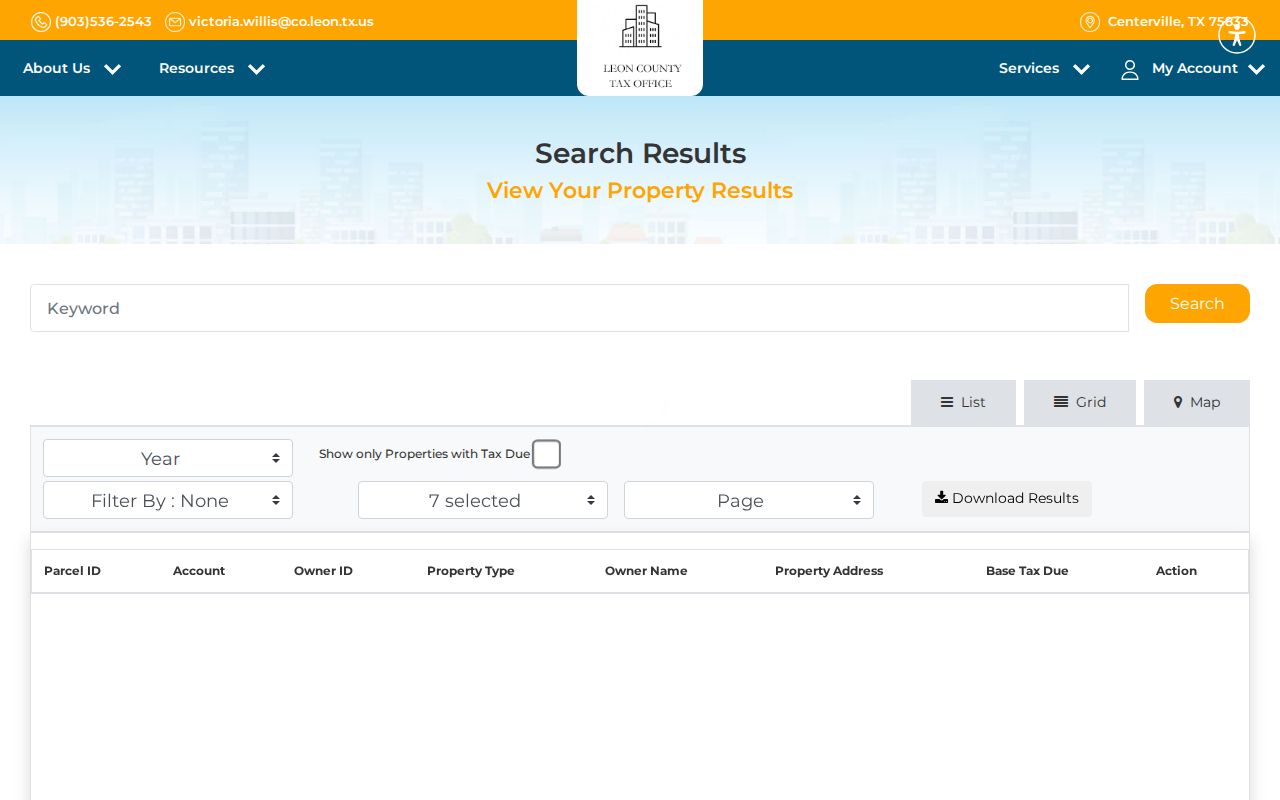Click the location pin icon near Centerville

[x=1090, y=22]
